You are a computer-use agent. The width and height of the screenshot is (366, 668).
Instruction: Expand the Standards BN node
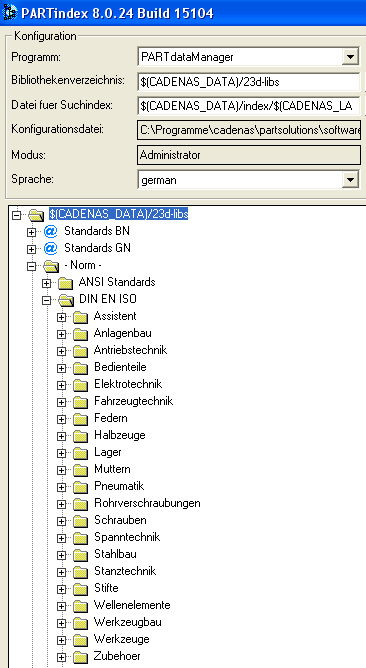tap(31, 232)
